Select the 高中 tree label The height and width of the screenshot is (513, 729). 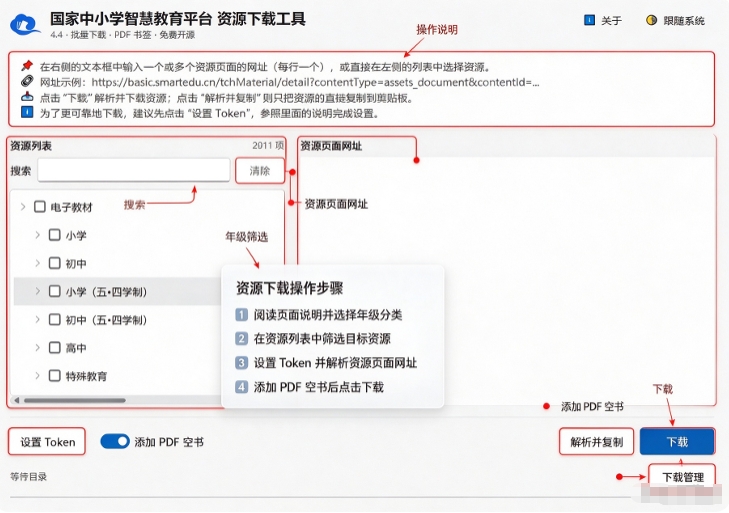76,348
